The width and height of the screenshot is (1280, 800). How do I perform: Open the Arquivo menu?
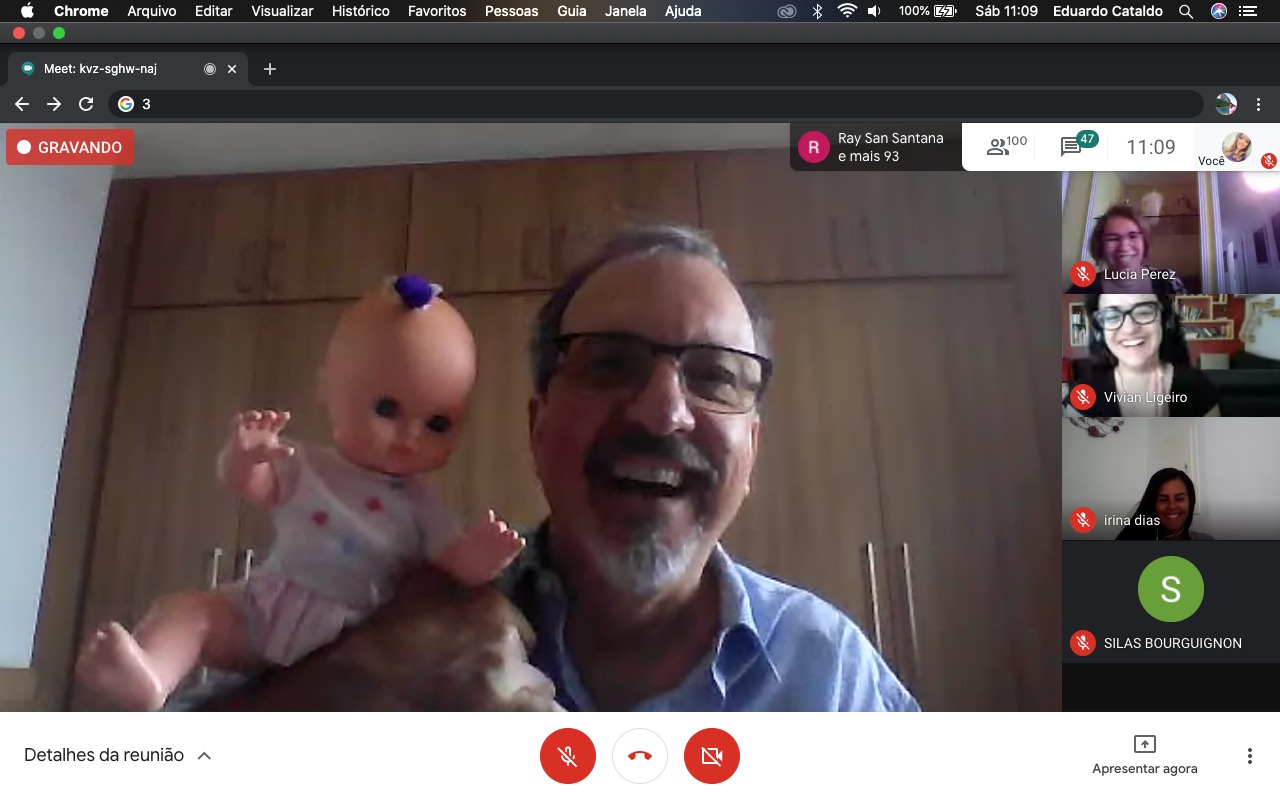pyautogui.click(x=152, y=11)
